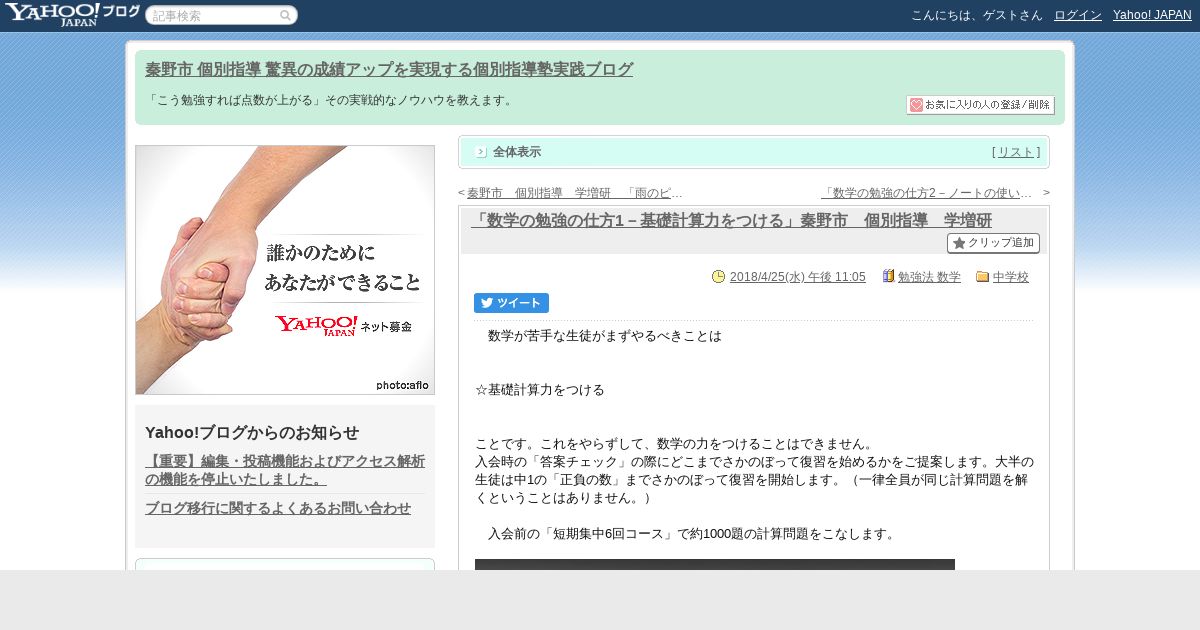Click the dark image below the article text
The height and width of the screenshot is (630, 1200).
pos(715,565)
